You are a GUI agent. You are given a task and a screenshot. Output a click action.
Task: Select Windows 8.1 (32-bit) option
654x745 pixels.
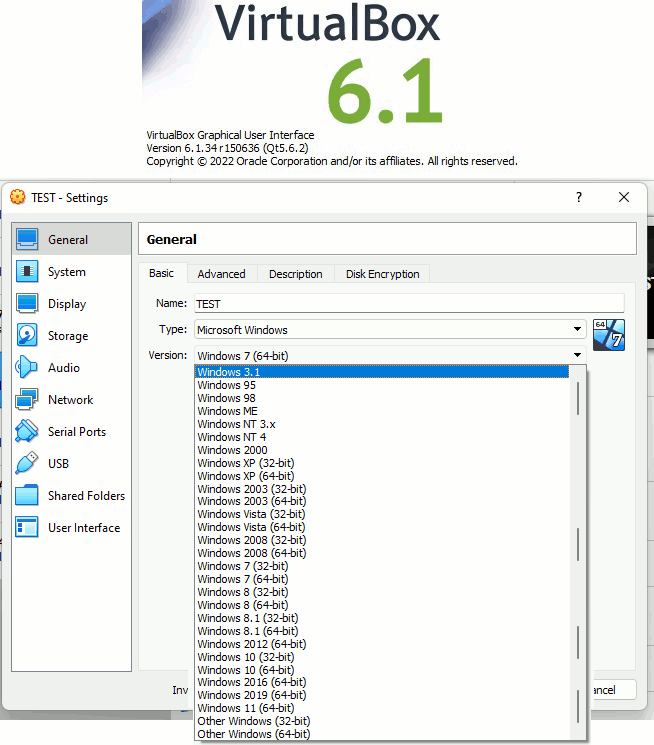coord(382,618)
